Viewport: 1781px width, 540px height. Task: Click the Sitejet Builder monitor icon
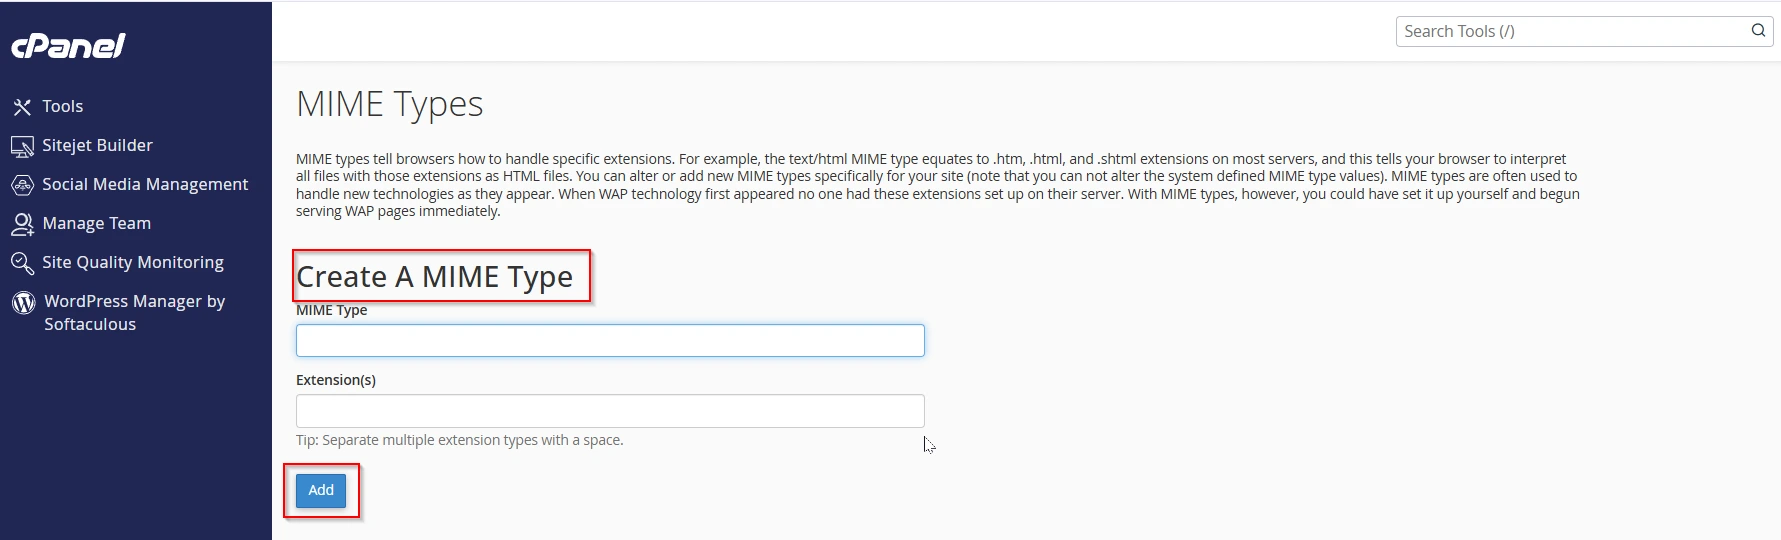22,146
